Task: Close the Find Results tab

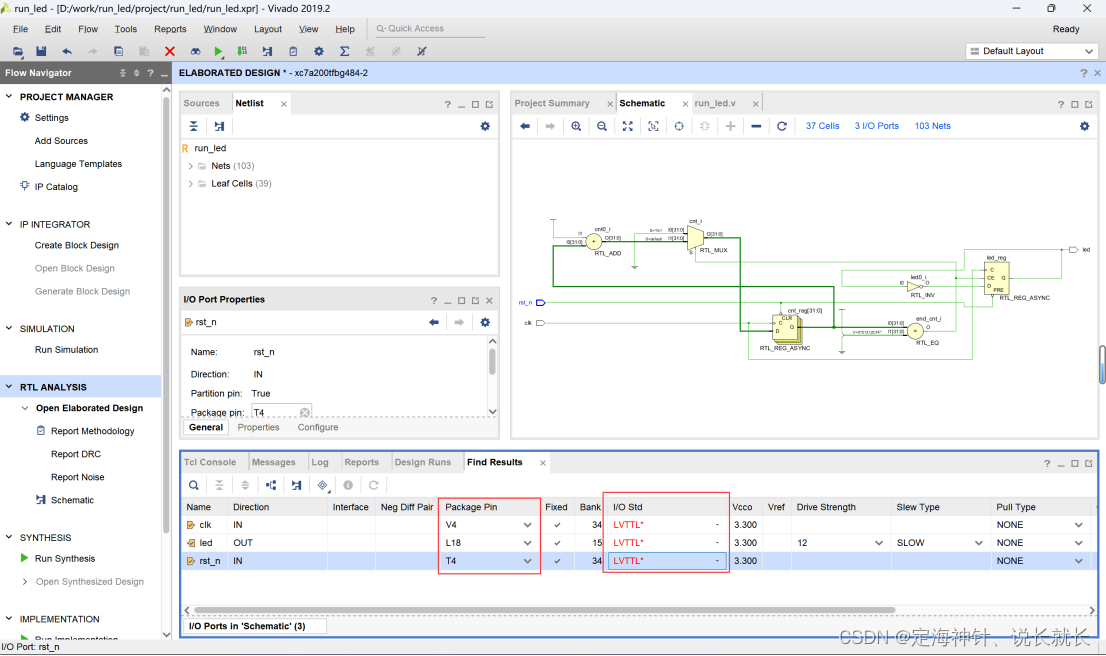Action: click(x=542, y=463)
